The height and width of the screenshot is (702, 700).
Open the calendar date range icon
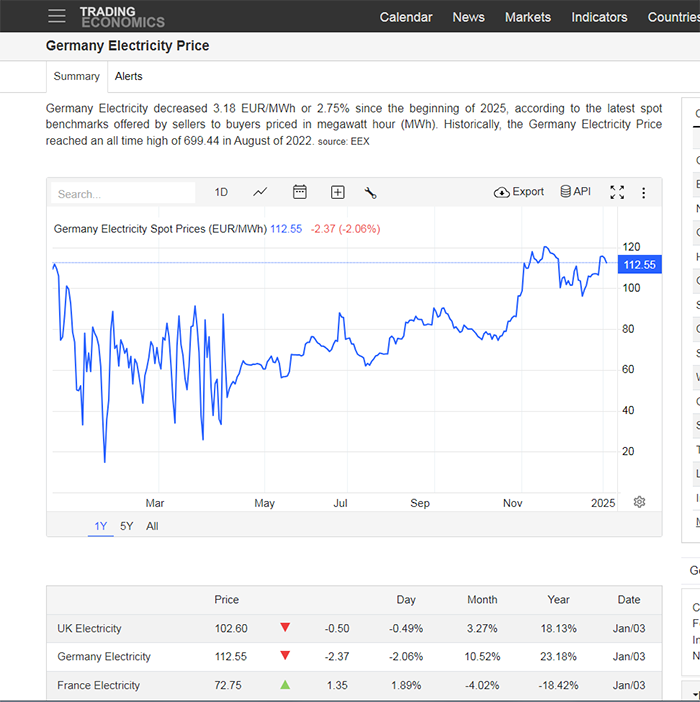coord(299,192)
